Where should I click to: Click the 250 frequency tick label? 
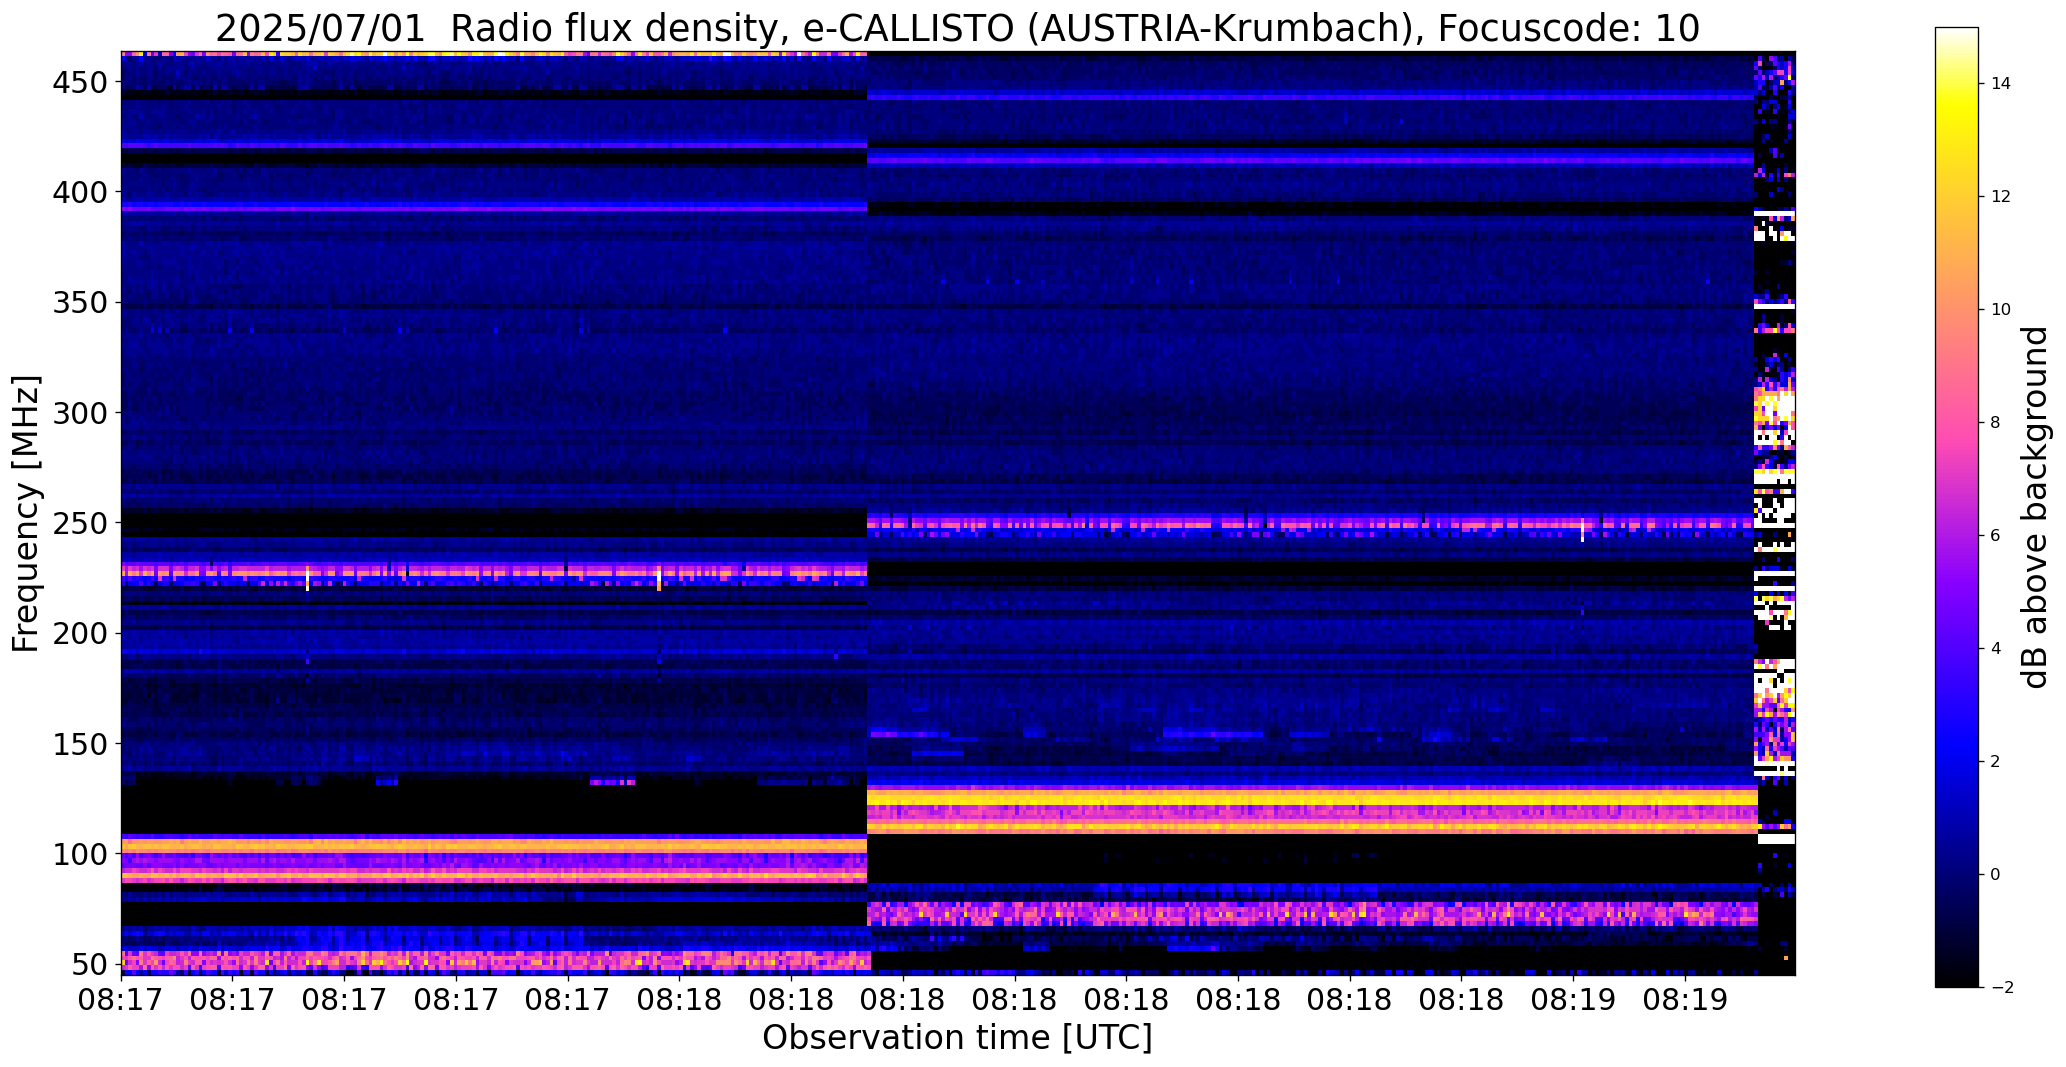coord(78,522)
